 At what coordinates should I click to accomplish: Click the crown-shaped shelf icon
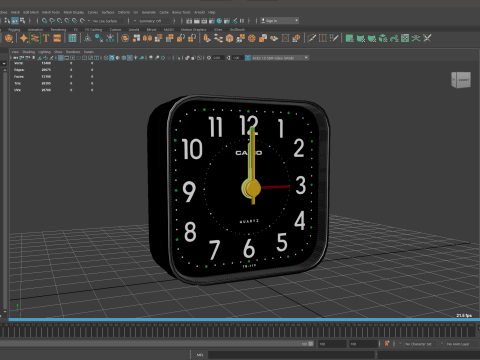(110, 38)
